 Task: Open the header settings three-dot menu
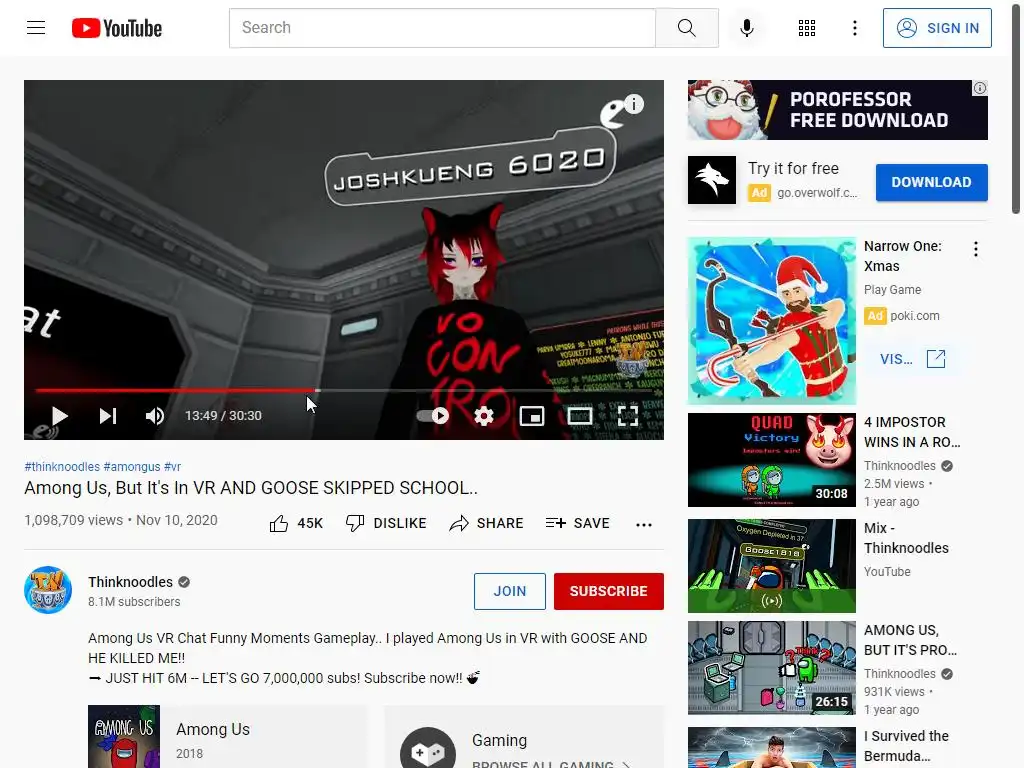pyautogui.click(x=854, y=28)
